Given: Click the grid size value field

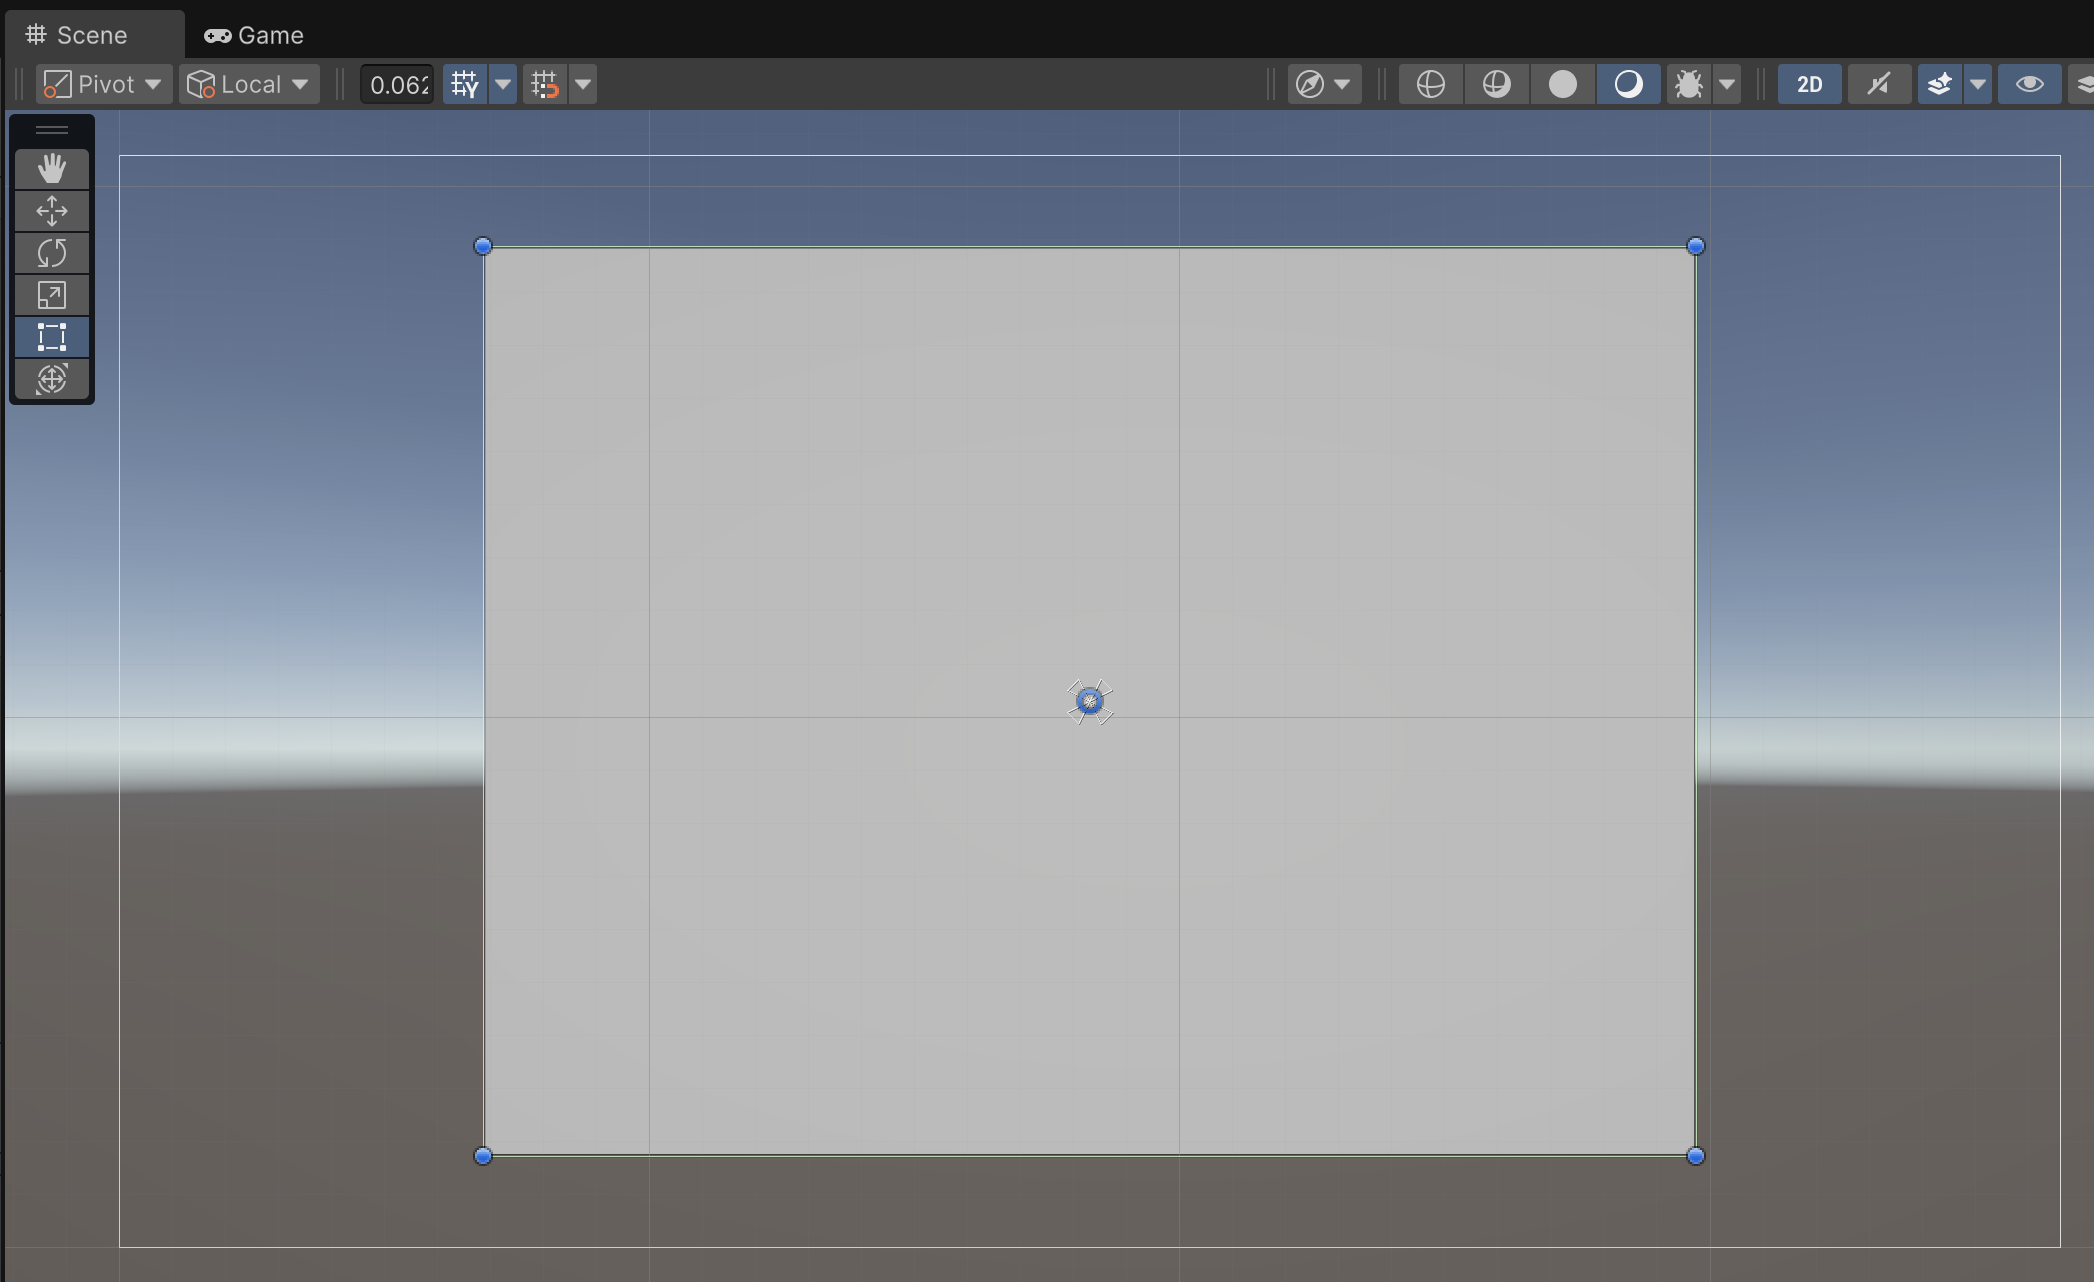Looking at the screenshot, I should (398, 84).
